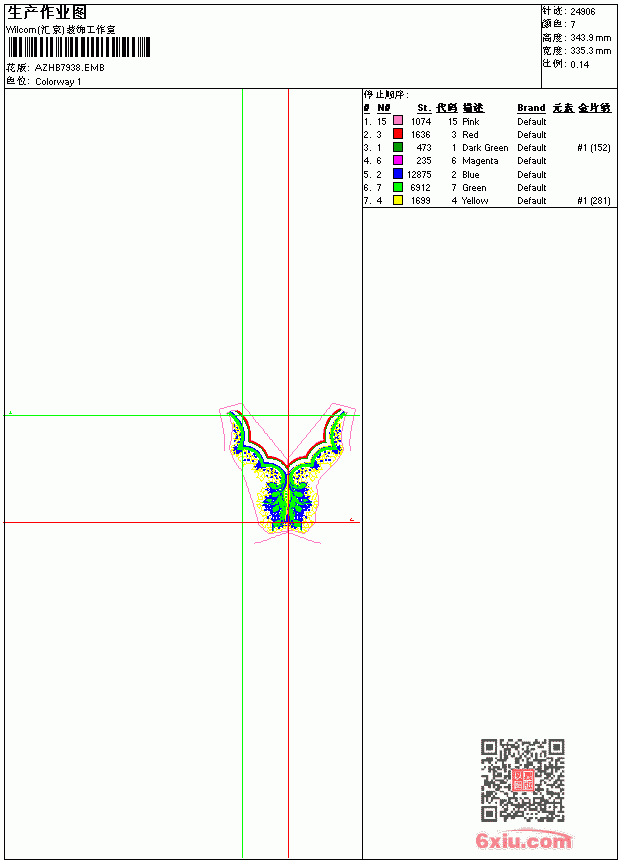This screenshot has height=860, width=620.
Task: Click the total stitch count 24906
Action: point(583,12)
